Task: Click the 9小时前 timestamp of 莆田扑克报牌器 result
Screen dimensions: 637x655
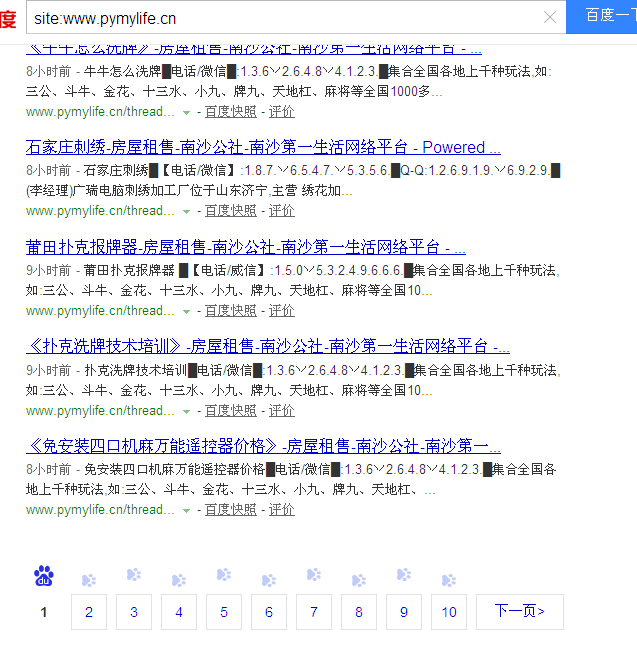Action: click(48, 270)
